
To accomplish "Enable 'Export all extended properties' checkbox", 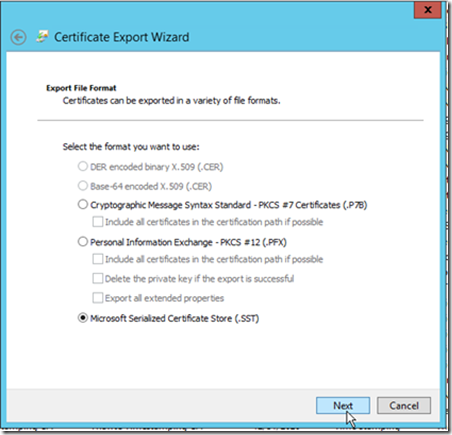I will [98, 298].
